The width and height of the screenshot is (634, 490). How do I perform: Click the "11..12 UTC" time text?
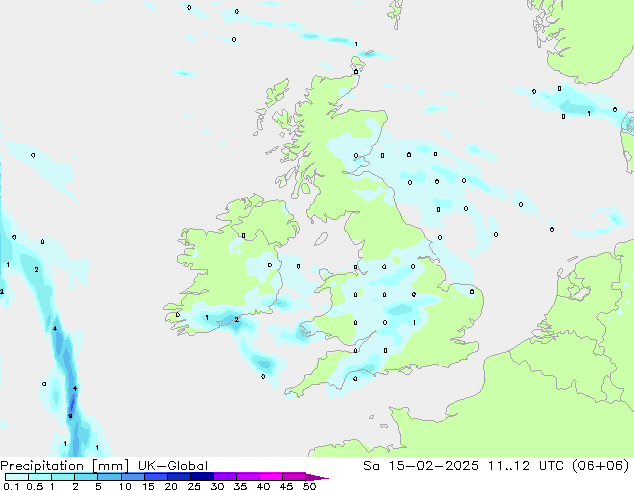point(528,466)
